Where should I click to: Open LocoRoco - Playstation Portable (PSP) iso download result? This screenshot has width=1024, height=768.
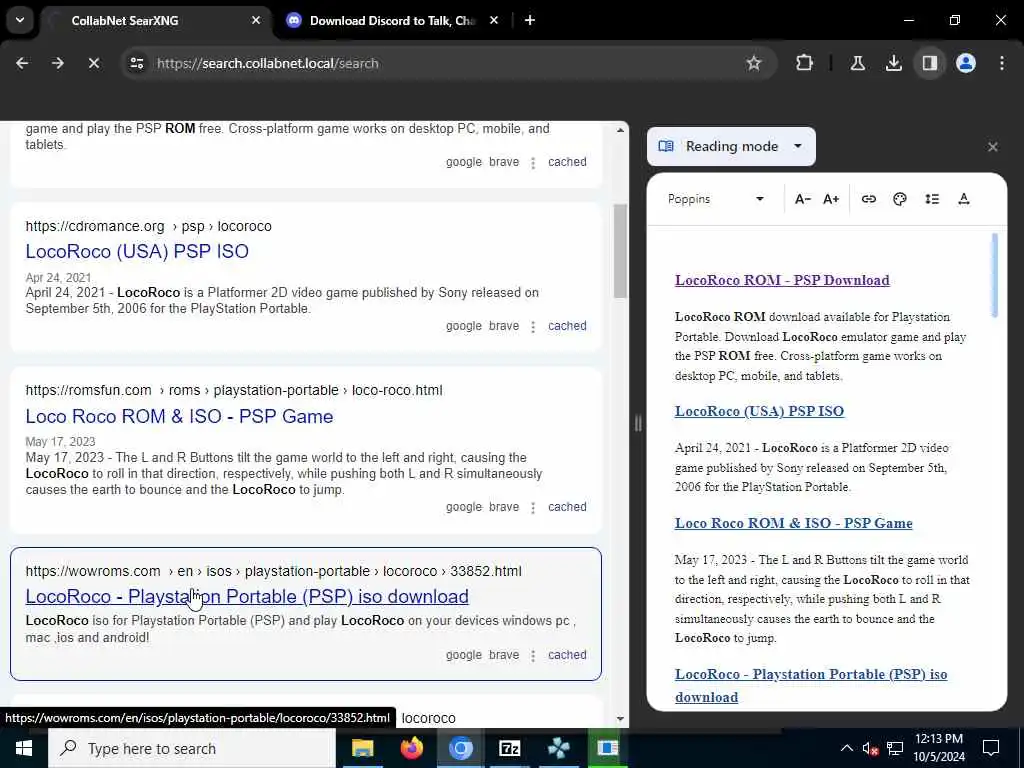(247, 597)
